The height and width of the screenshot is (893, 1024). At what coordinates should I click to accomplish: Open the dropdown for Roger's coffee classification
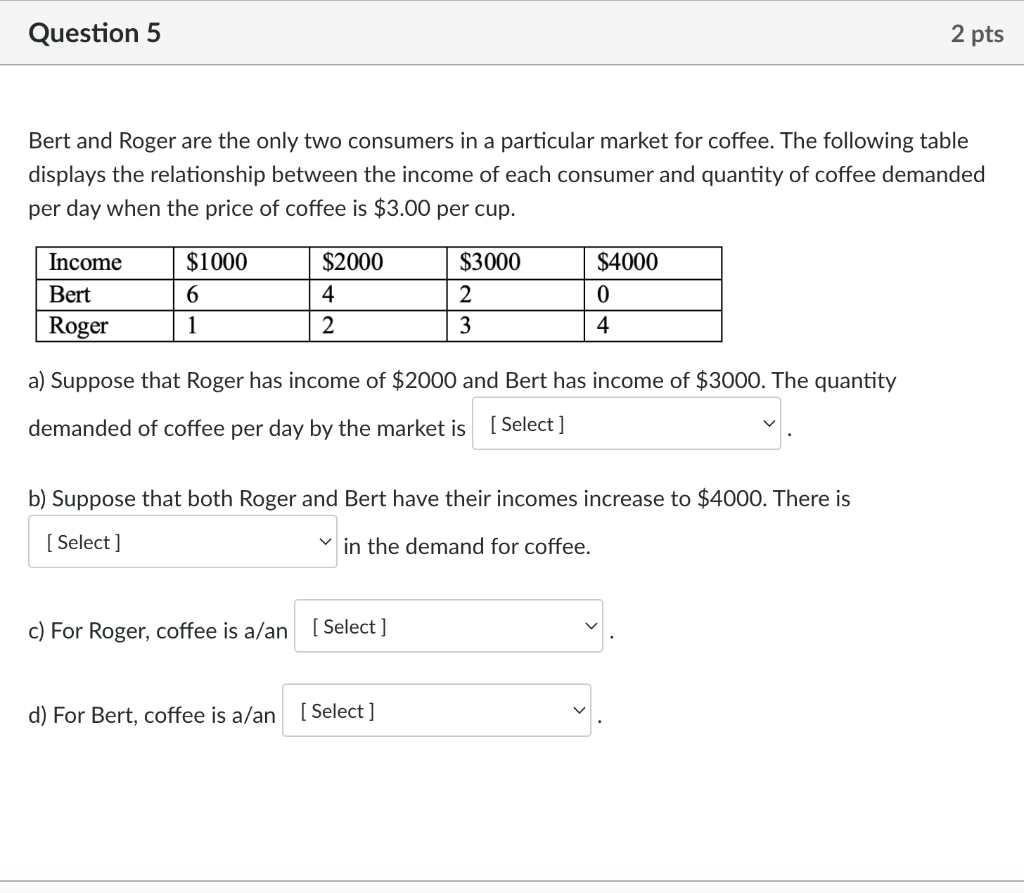(448, 625)
